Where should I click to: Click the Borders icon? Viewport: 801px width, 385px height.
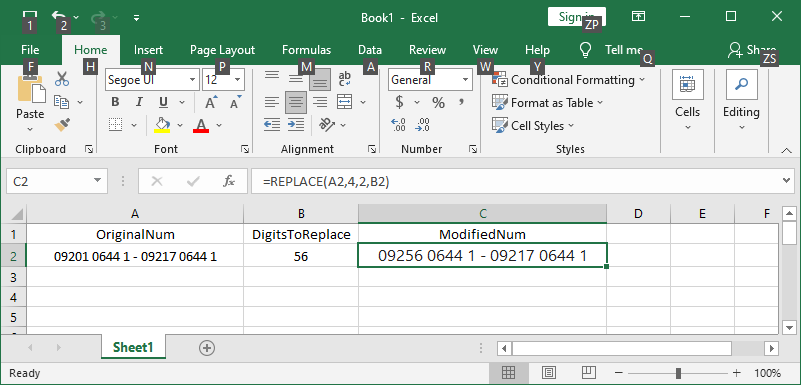[x=116, y=125]
